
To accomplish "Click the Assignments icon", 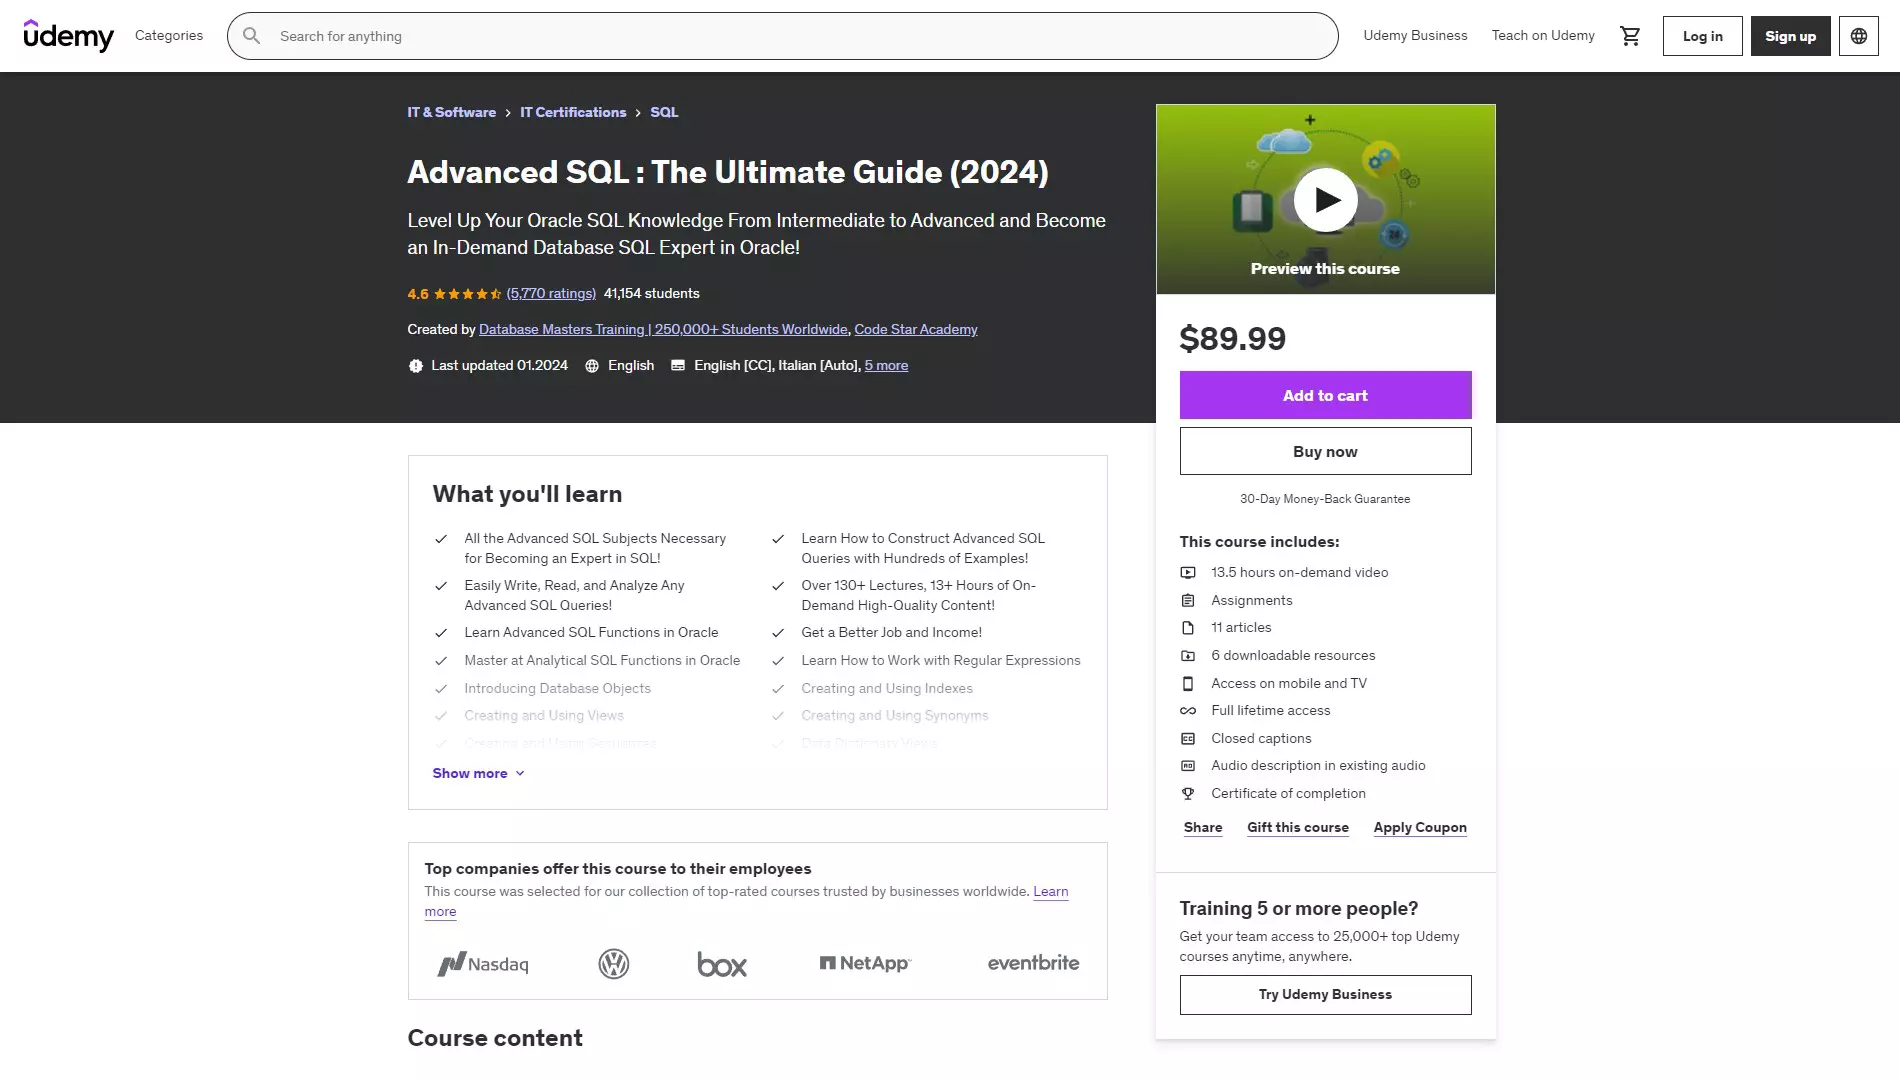I will tap(1188, 600).
